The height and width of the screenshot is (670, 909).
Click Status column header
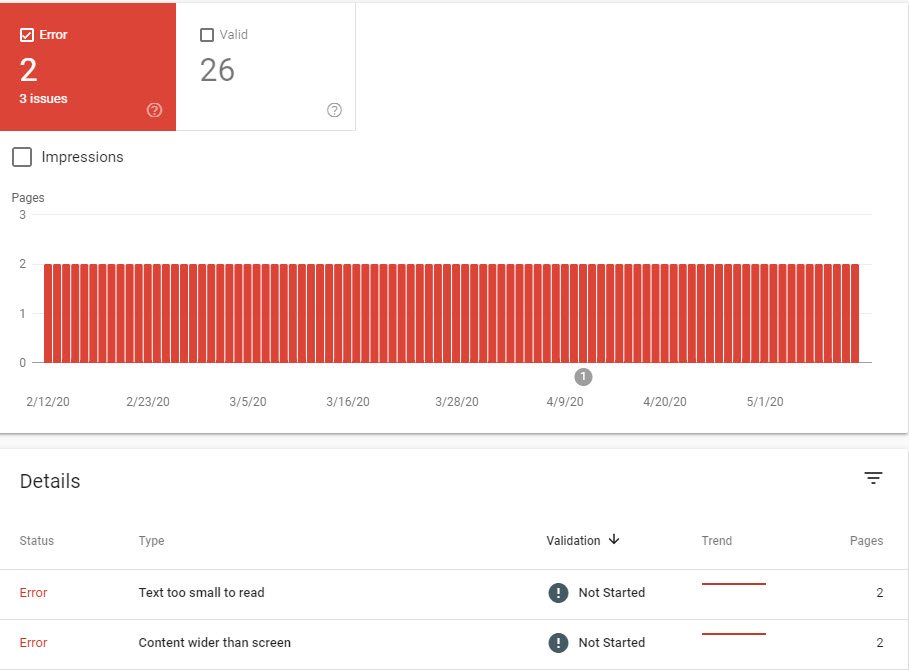[37, 541]
